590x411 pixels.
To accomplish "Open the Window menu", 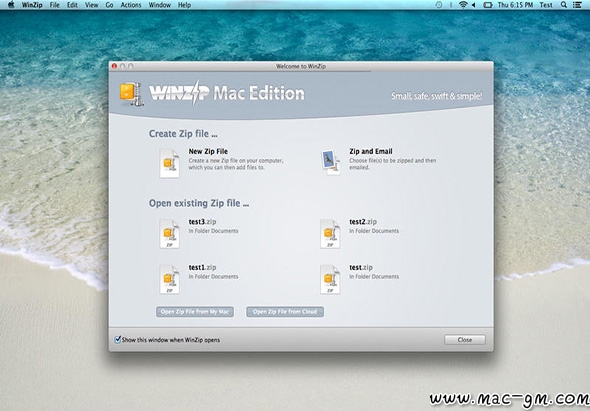I will [160, 5].
